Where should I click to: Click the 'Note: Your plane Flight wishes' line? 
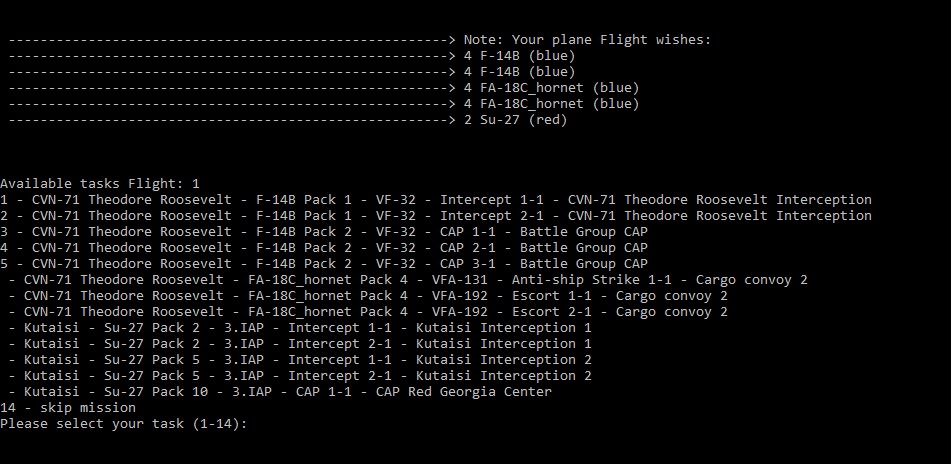pyautogui.click(x=360, y=40)
